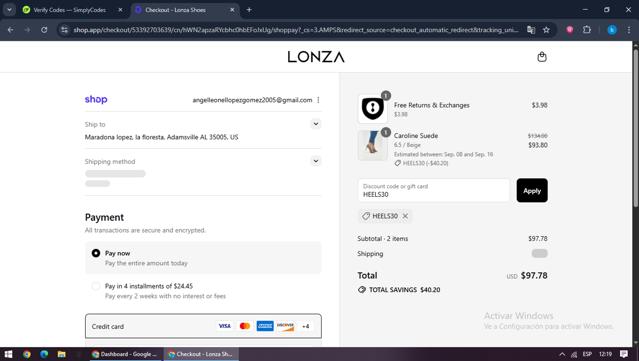Viewport: 639px width, 361px height.
Task: Open the Windows Start menu
Action: coord(8,354)
